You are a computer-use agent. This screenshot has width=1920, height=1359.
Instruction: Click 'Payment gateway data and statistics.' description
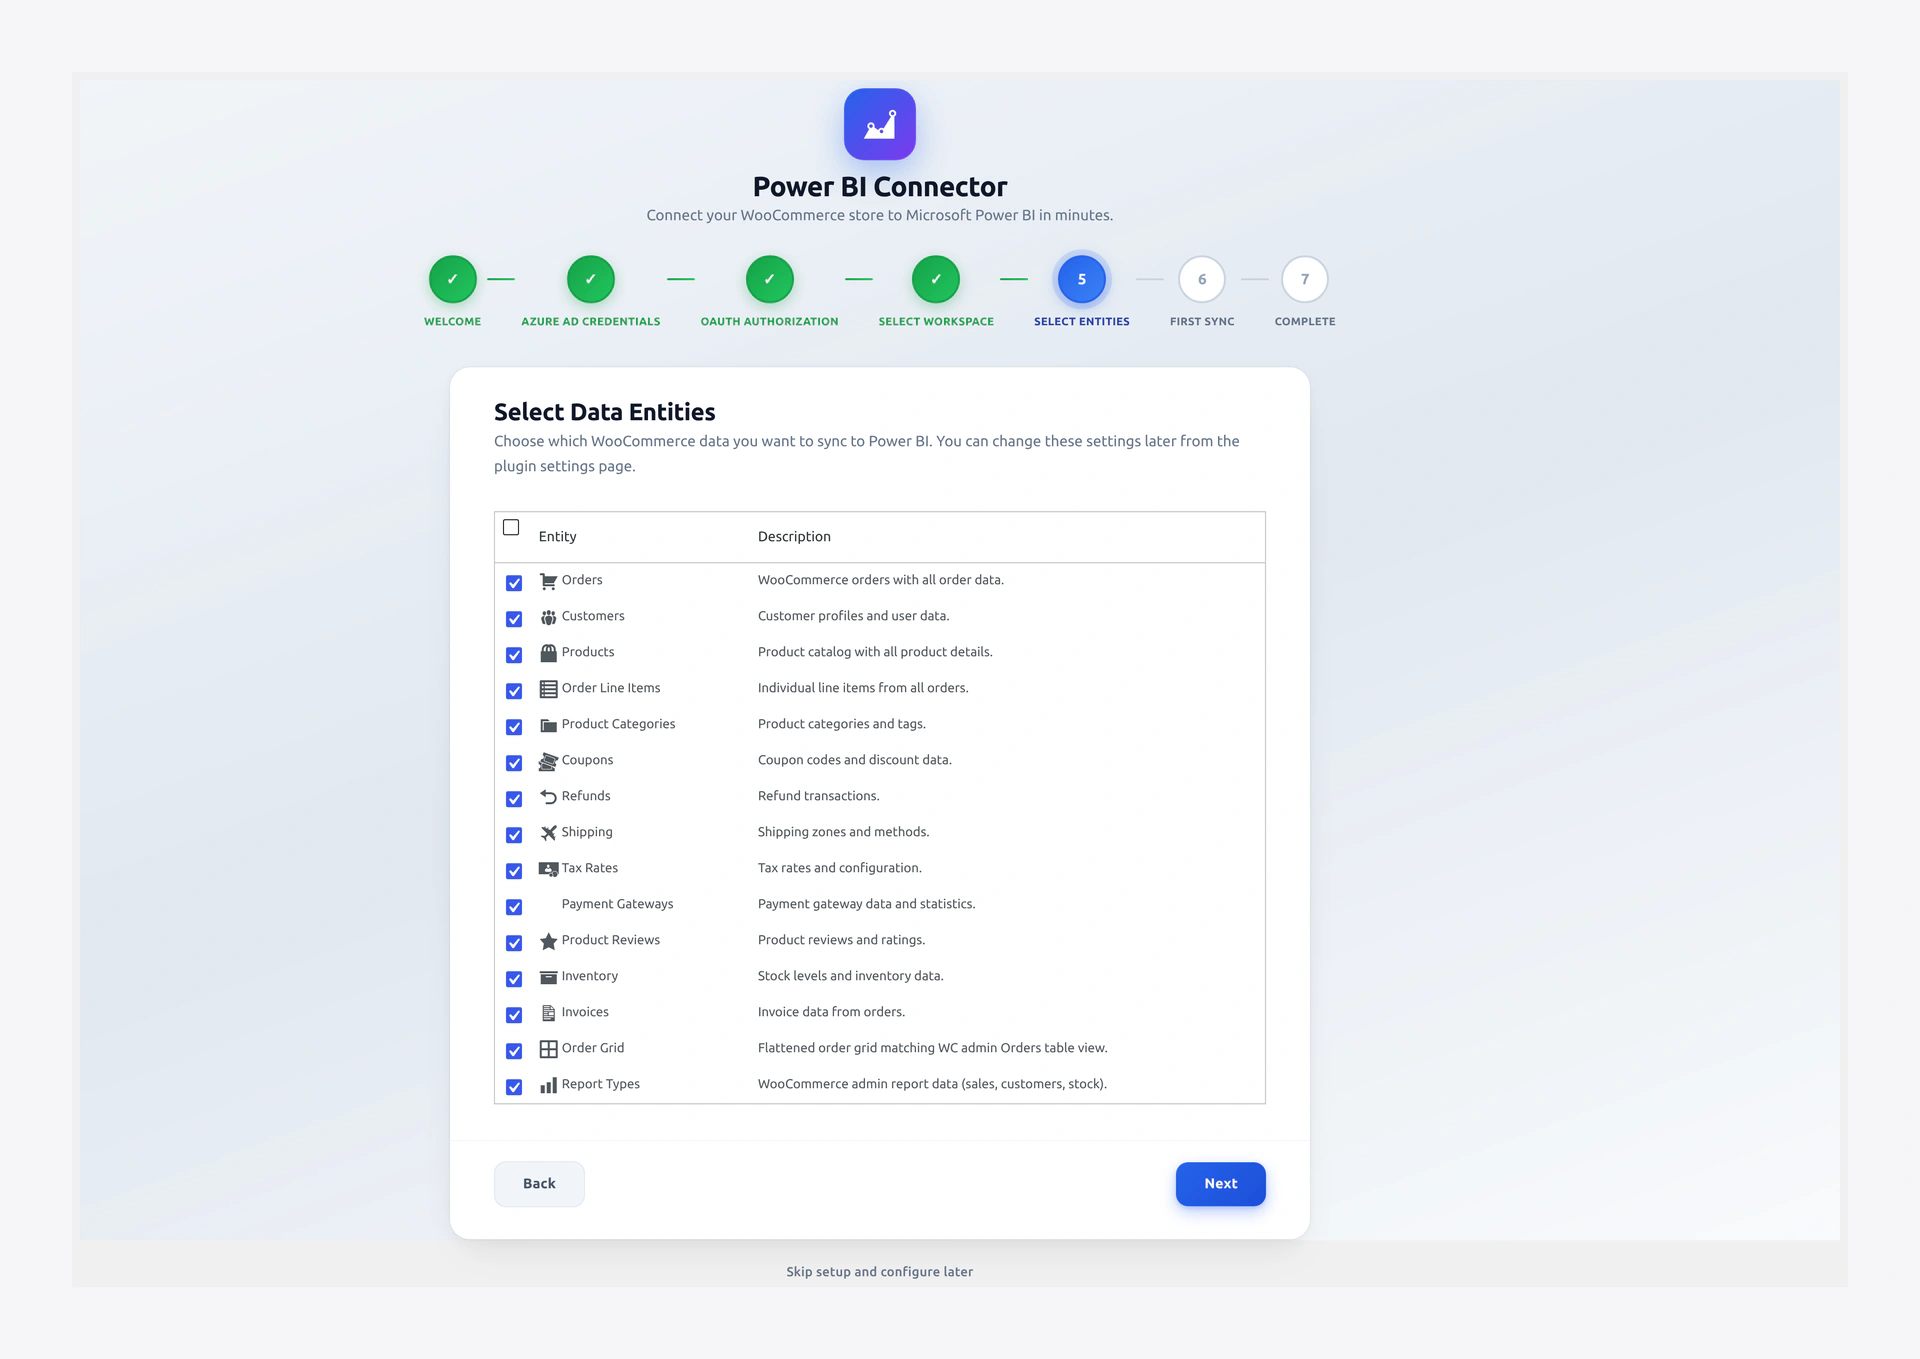click(867, 904)
